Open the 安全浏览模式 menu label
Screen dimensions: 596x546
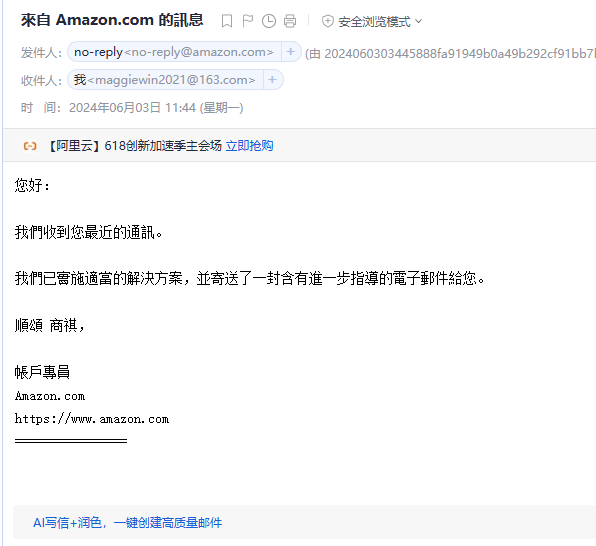tap(374, 22)
